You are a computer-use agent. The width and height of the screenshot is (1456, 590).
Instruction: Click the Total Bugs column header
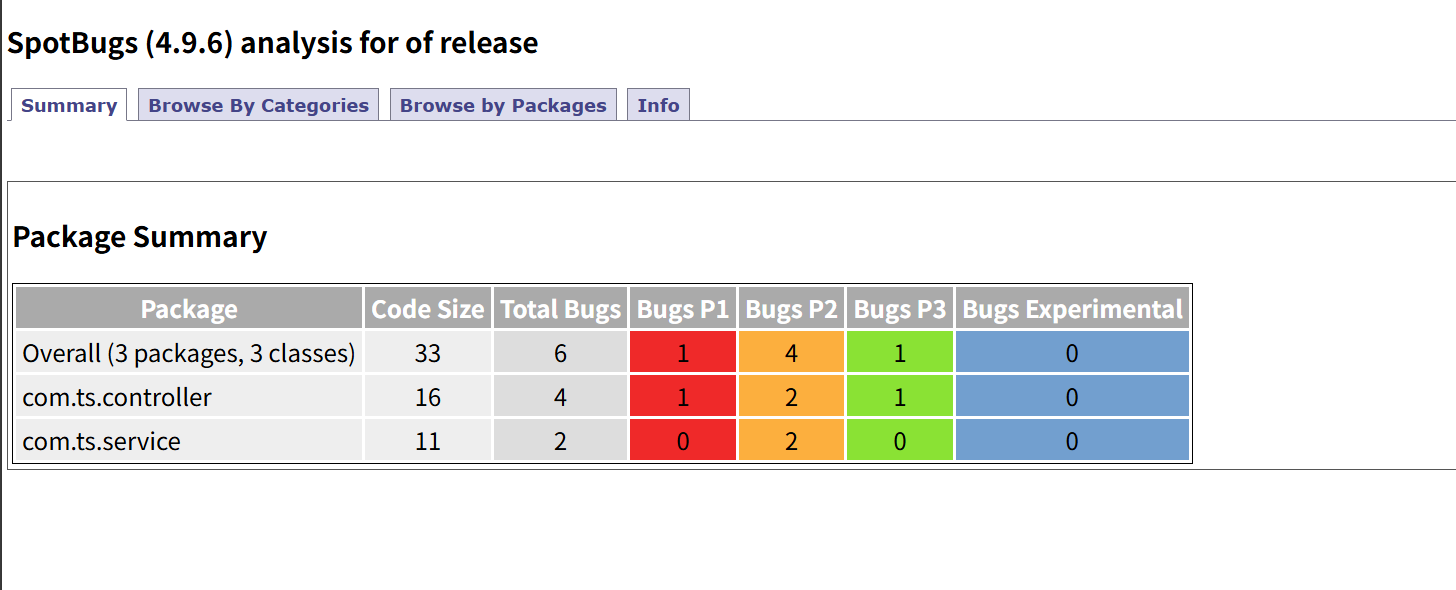pyautogui.click(x=560, y=309)
